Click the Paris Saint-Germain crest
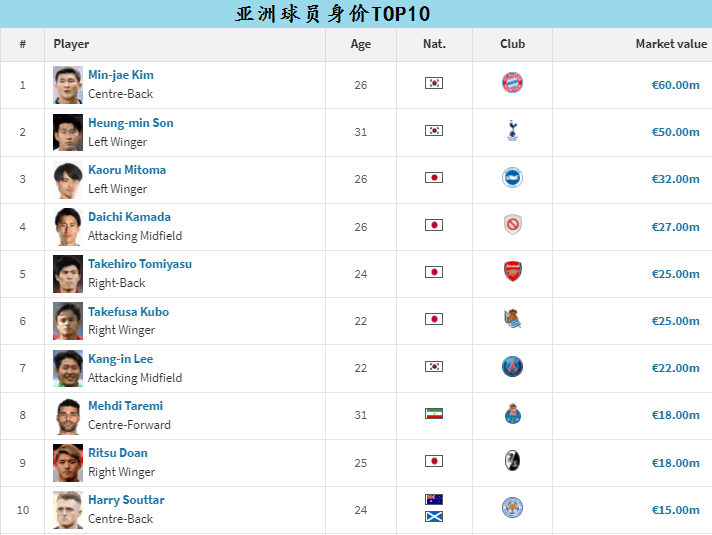712x535 pixels. (x=512, y=367)
